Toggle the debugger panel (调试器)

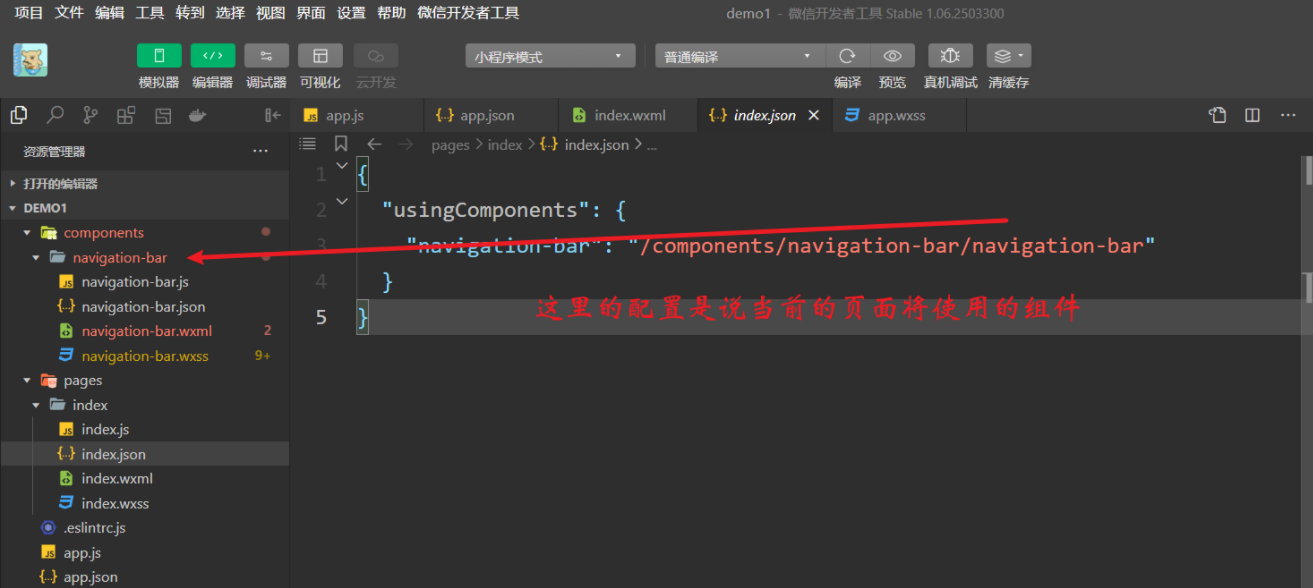pos(267,56)
